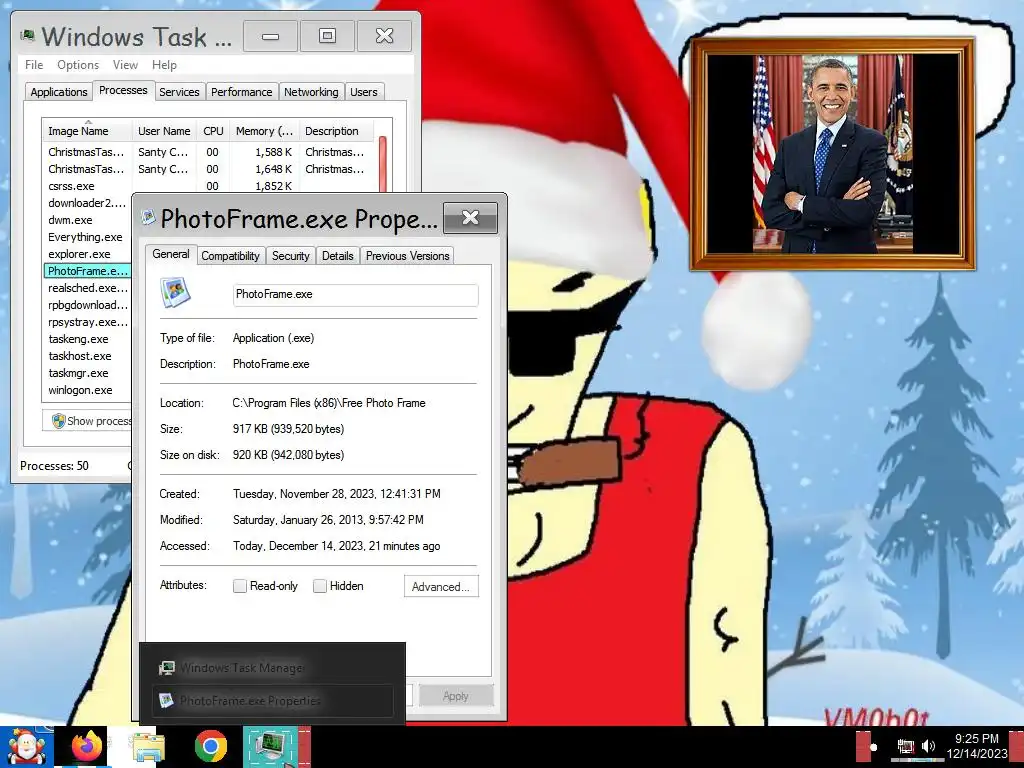The height and width of the screenshot is (768, 1024).
Task: Select the Everything.exe process row
Action: pos(88,237)
